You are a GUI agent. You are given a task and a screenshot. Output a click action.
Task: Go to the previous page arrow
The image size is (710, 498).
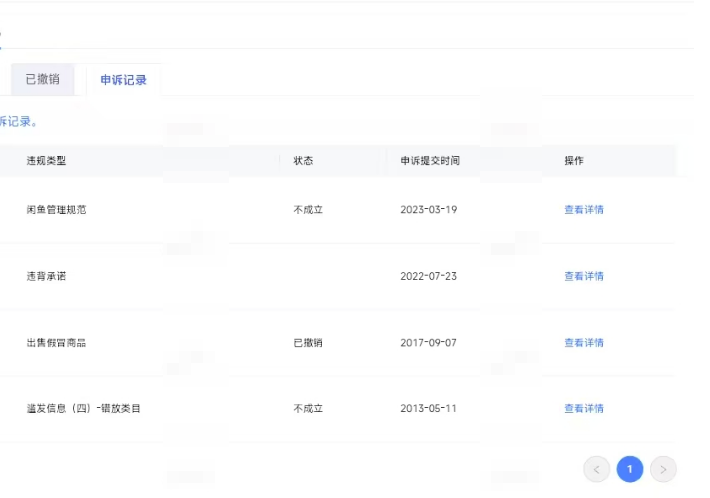[x=597, y=469]
